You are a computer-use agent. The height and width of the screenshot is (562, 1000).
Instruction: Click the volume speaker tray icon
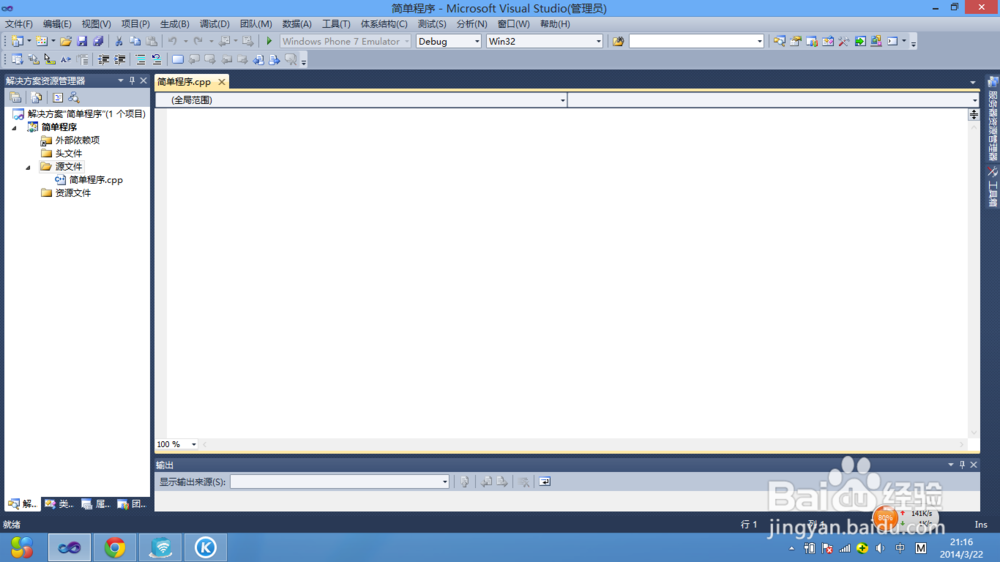[x=880, y=548]
